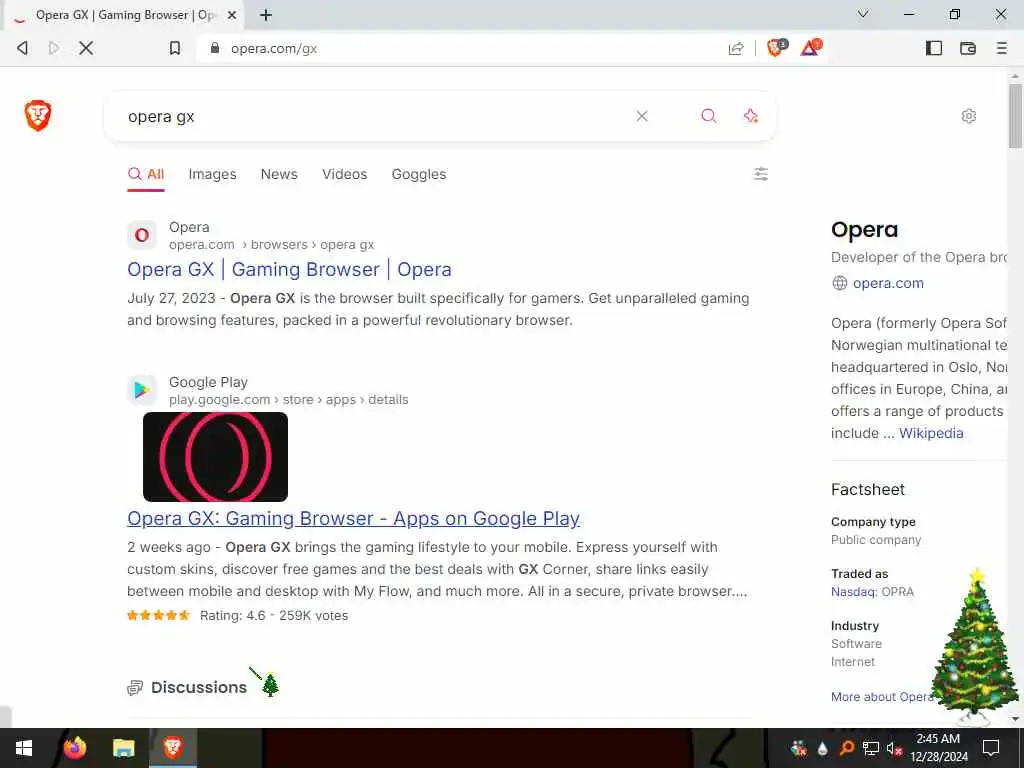1024x768 pixels.
Task: Click the page's vertical scrollbar thumb
Action: tap(1015, 116)
